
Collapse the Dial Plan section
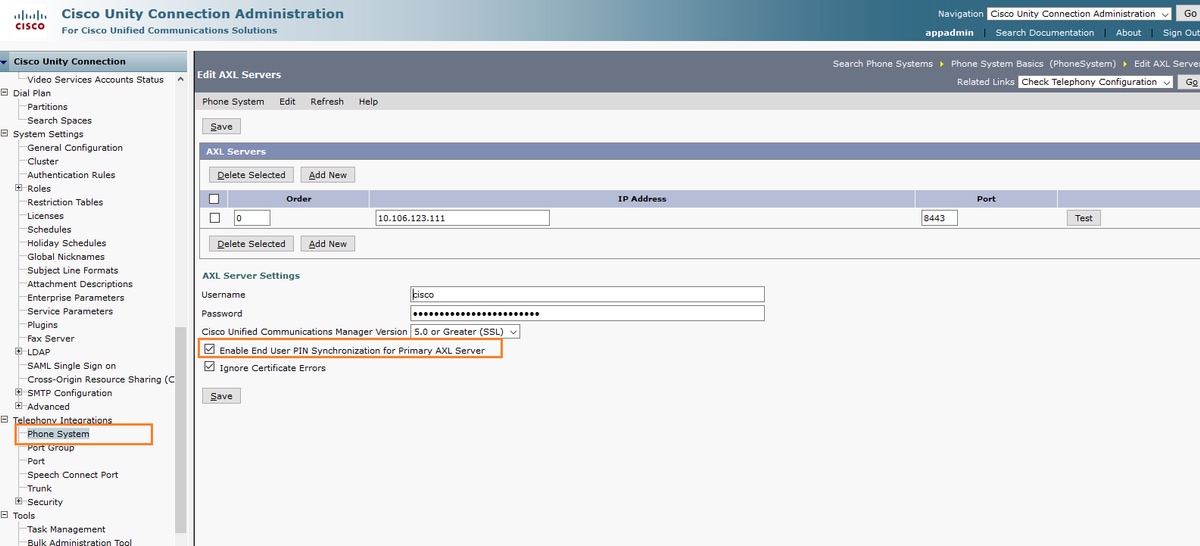(5, 93)
